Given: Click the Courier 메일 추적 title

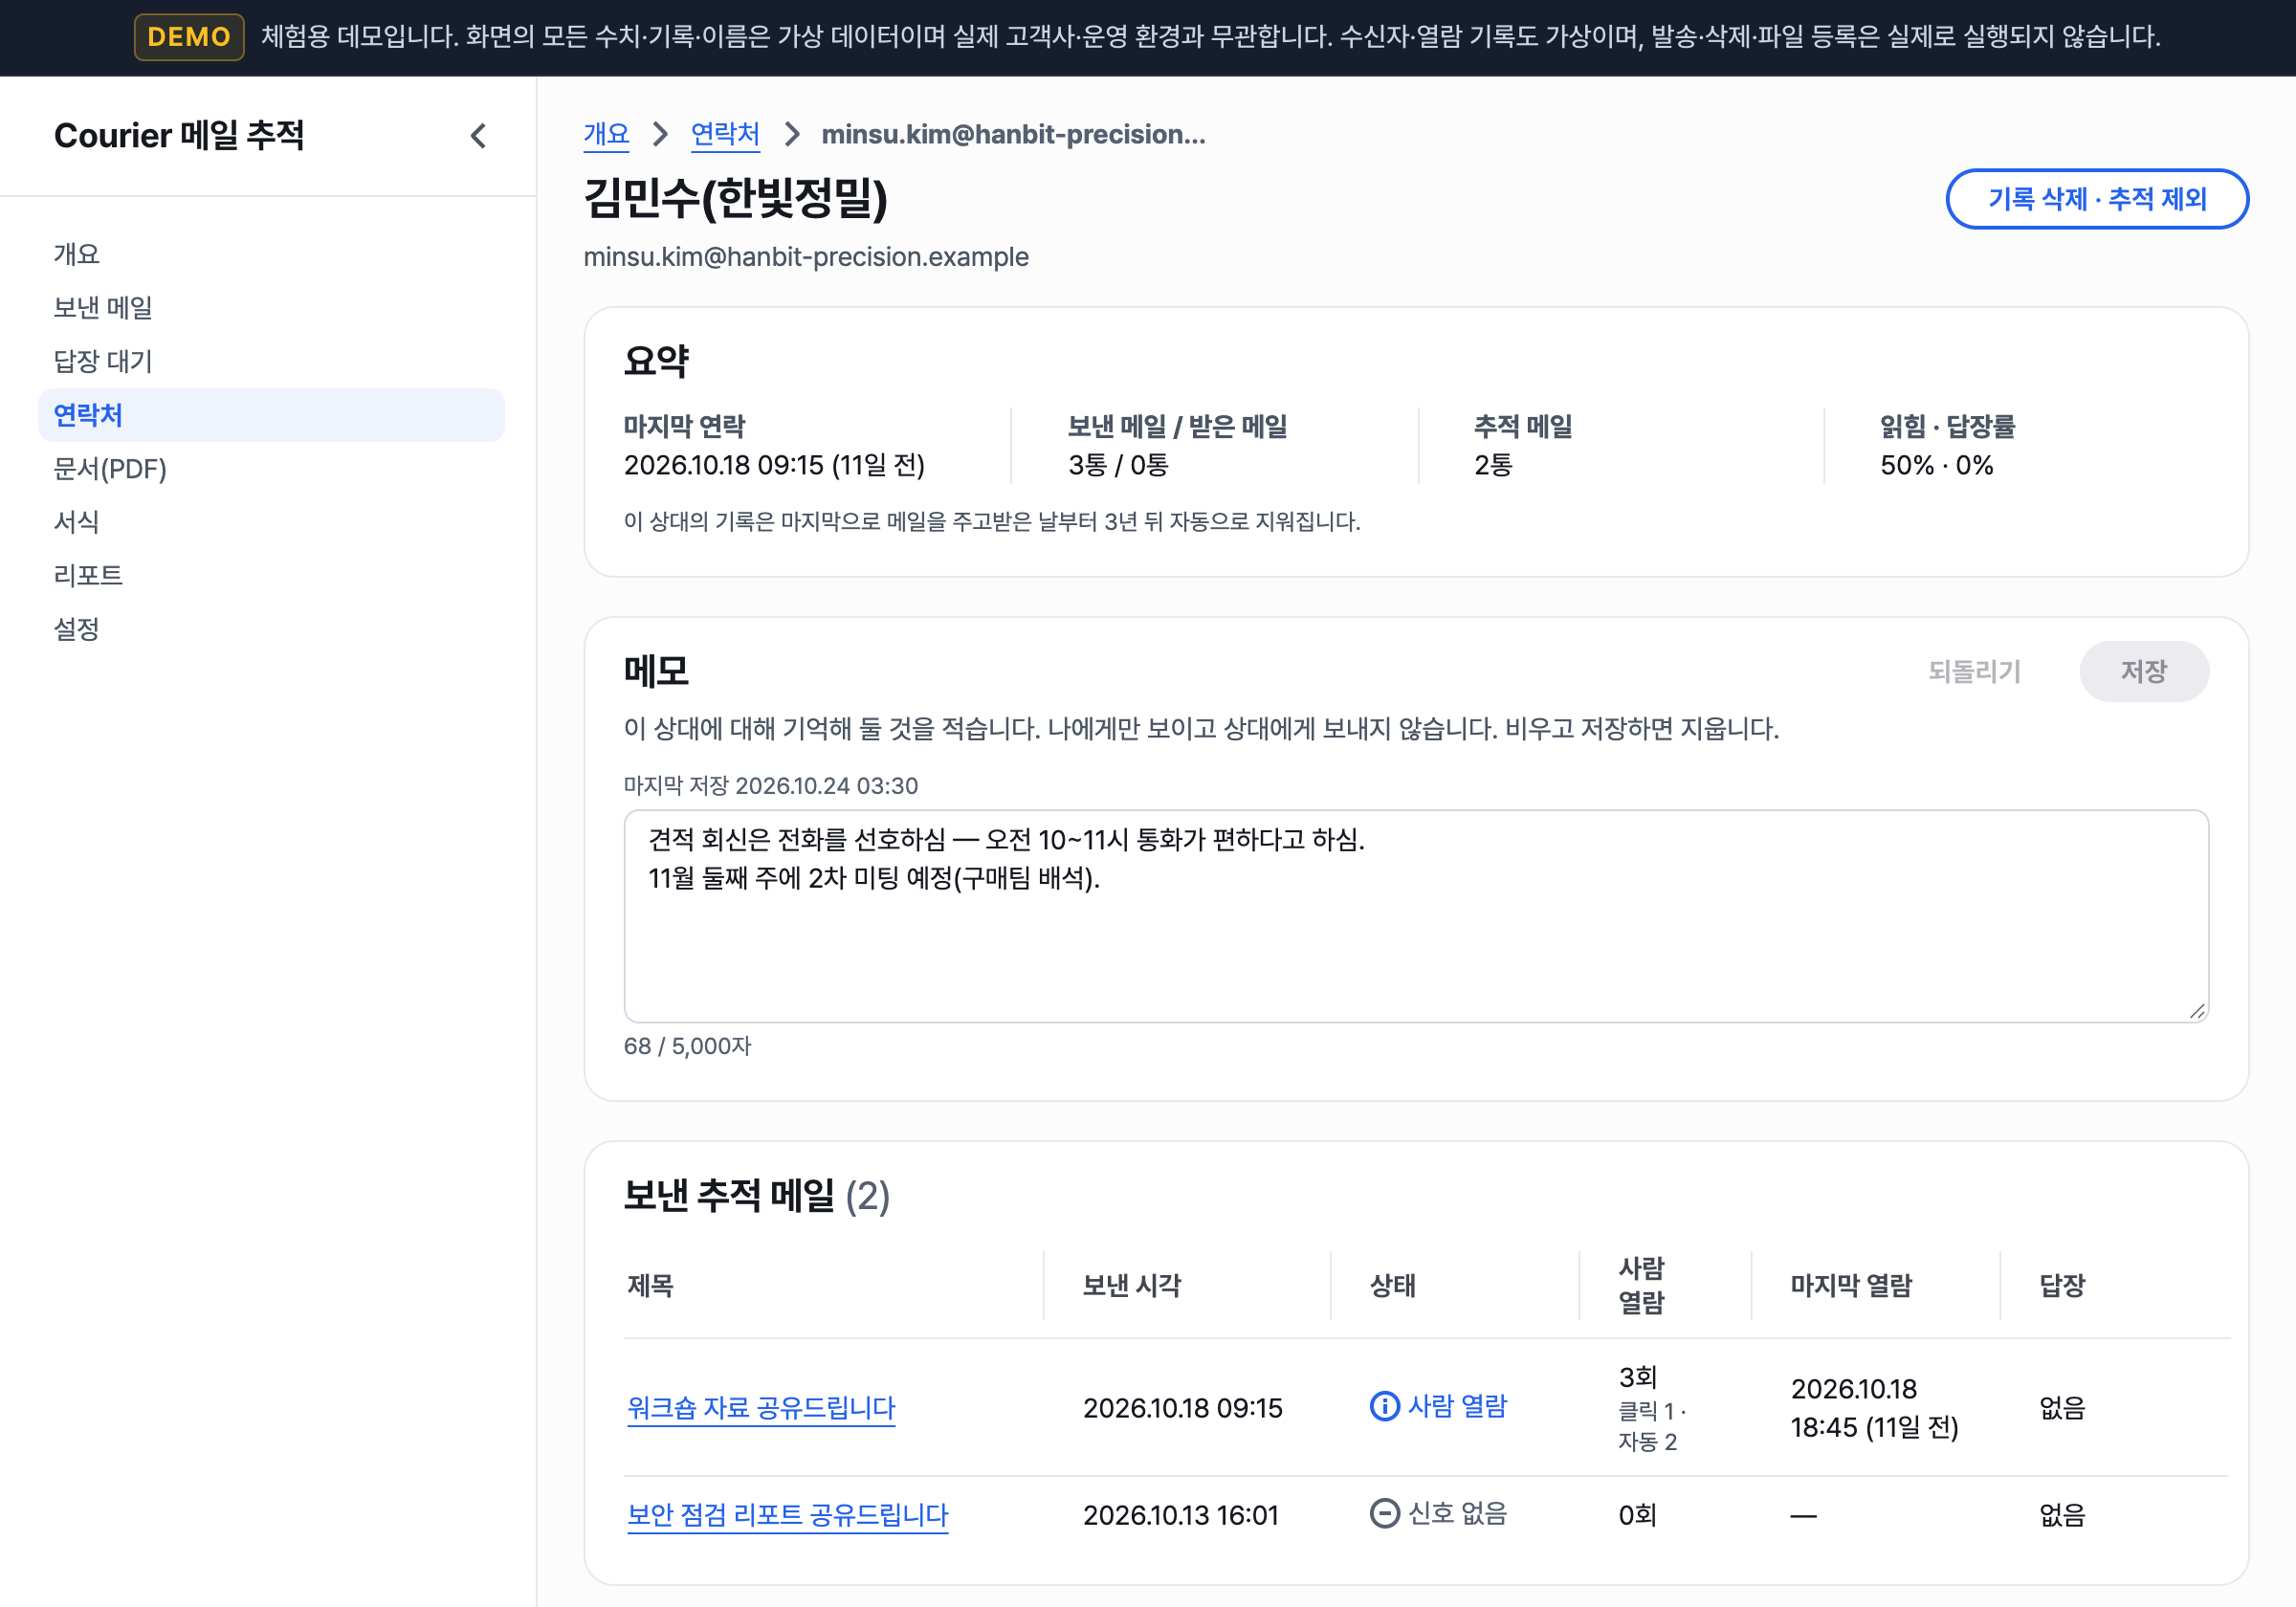Looking at the screenshot, I should pyautogui.click(x=179, y=135).
